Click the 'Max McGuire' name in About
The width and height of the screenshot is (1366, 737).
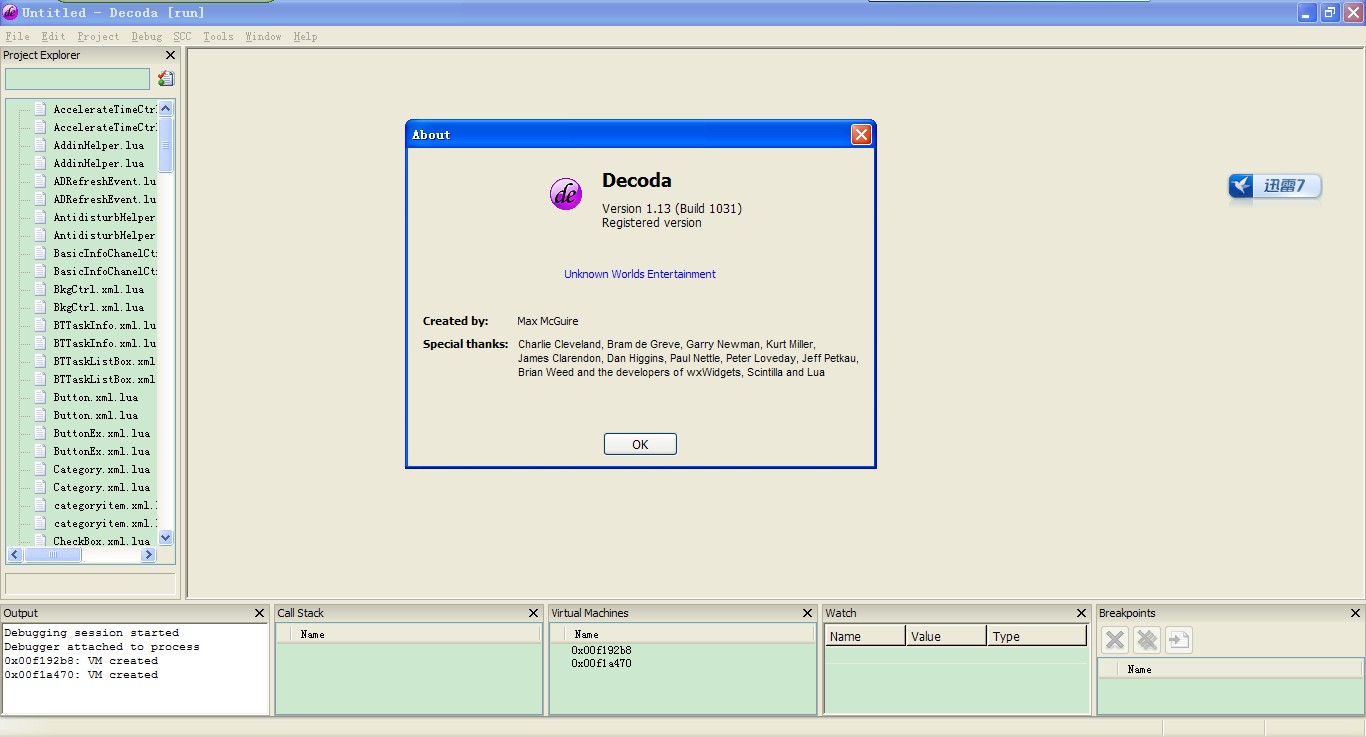pyautogui.click(x=548, y=321)
